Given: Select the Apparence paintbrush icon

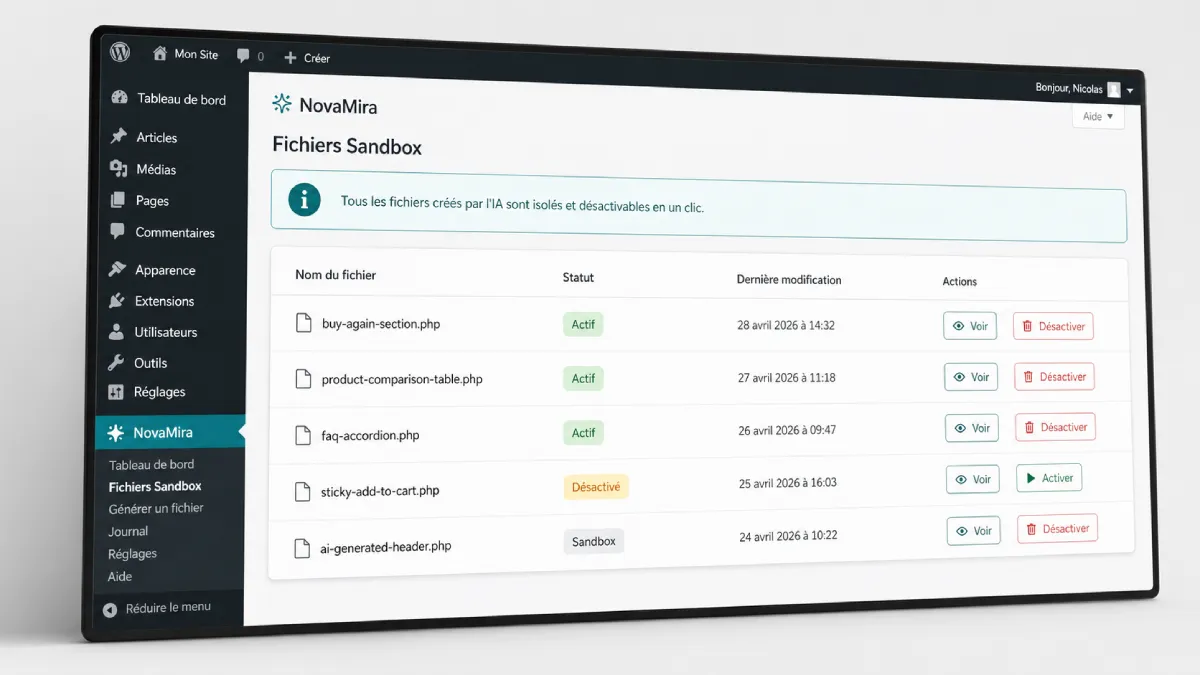Looking at the screenshot, I should [x=116, y=269].
